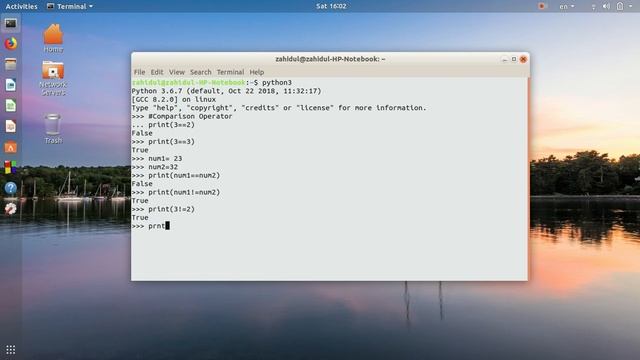Image resolution: width=640 pixels, height=360 pixels.
Task: Open the Help menu in terminal
Action: [257, 72]
